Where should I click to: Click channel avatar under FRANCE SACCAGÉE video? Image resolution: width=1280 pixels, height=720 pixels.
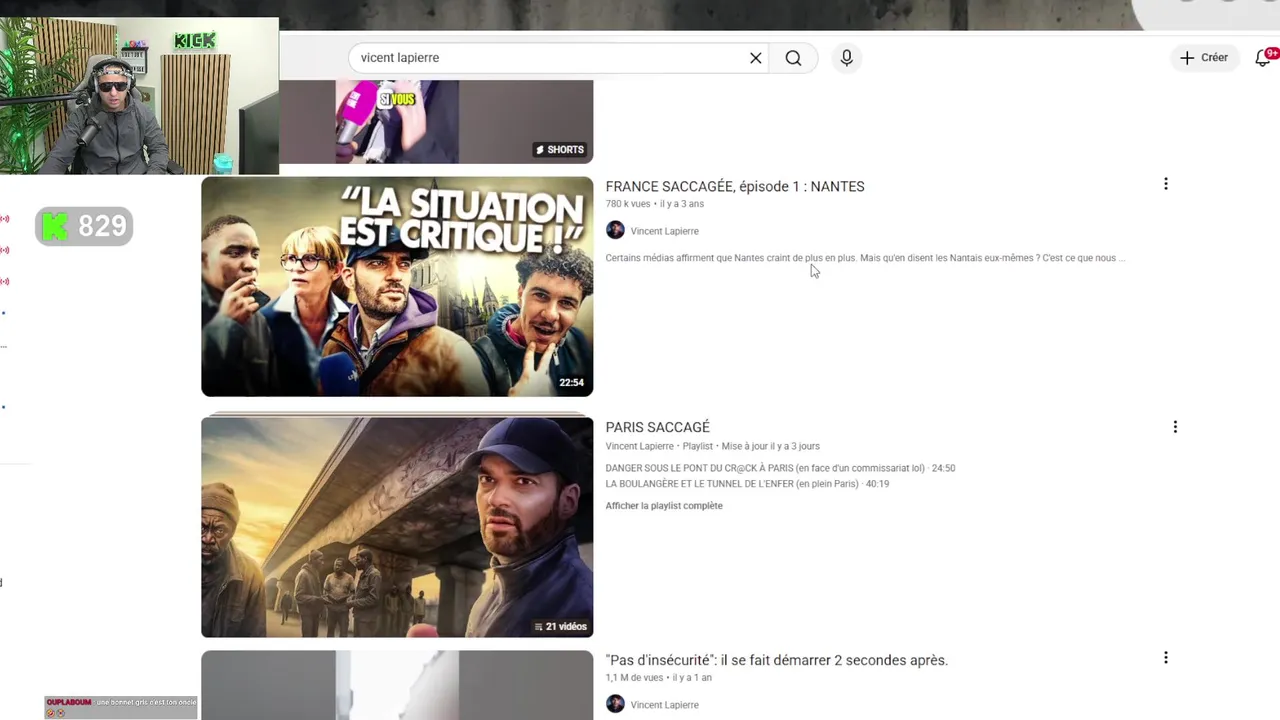[x=615, y=230]
